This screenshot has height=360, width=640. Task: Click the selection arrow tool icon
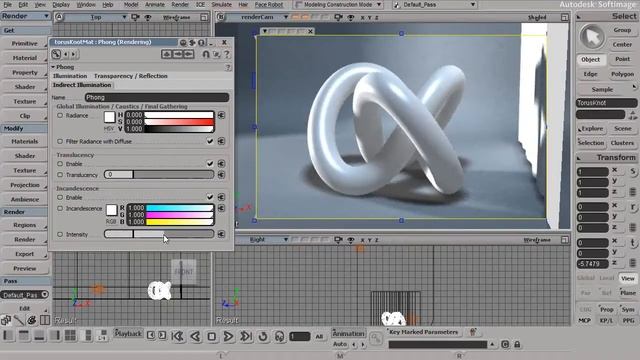click(x=592, y=37)
